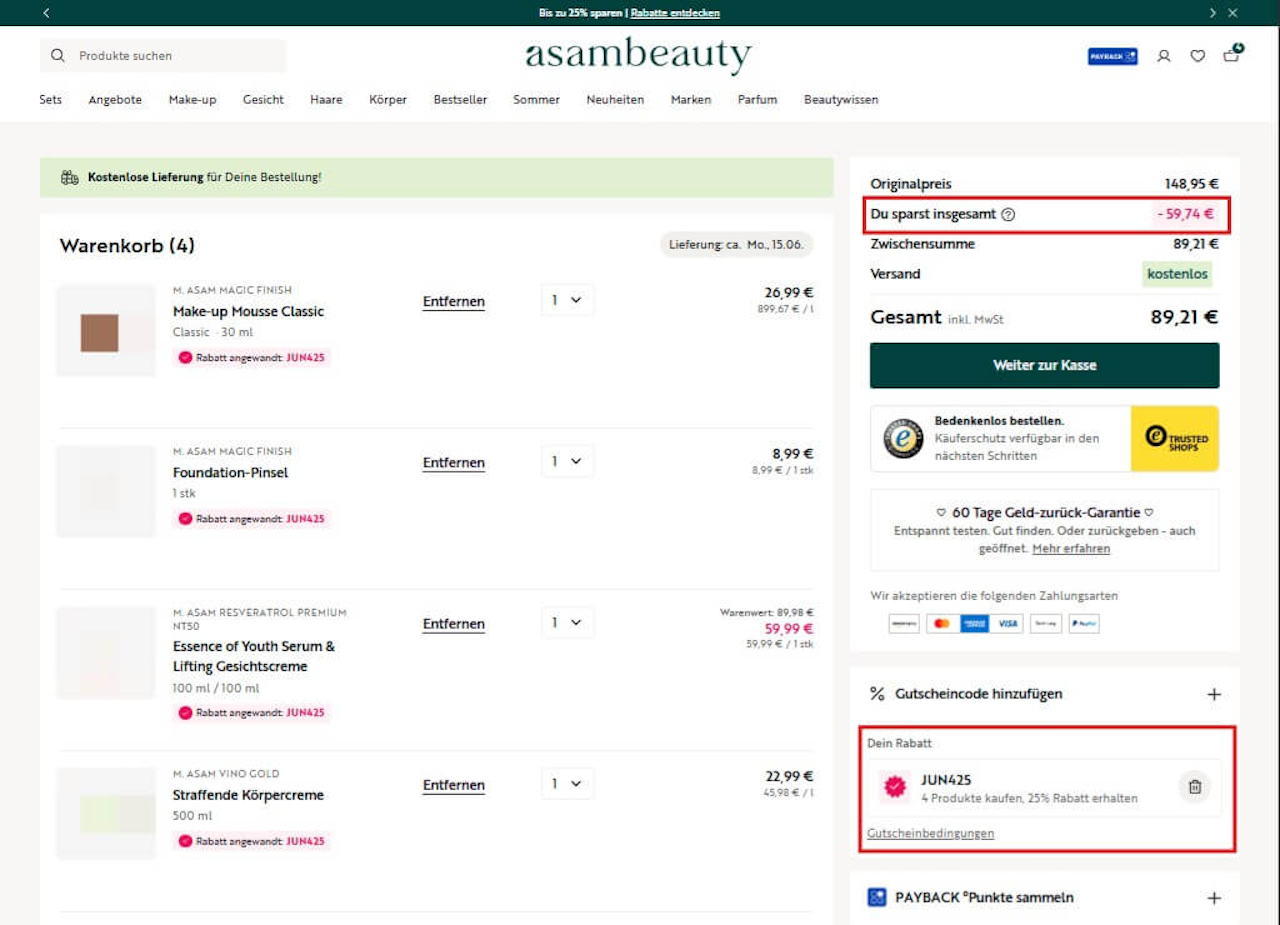Click the Trusted Shops round seal icon
The width and height of the screenshot is (1280, 925).
[903, 438]
